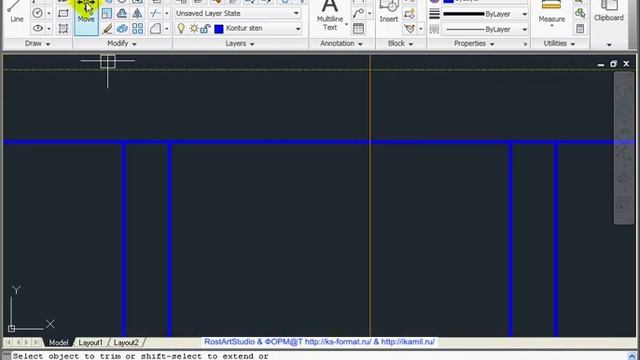This screenshot has width=640, height=360.
Task: Click the Trim tool icon
Action: [x=155, y=13]
